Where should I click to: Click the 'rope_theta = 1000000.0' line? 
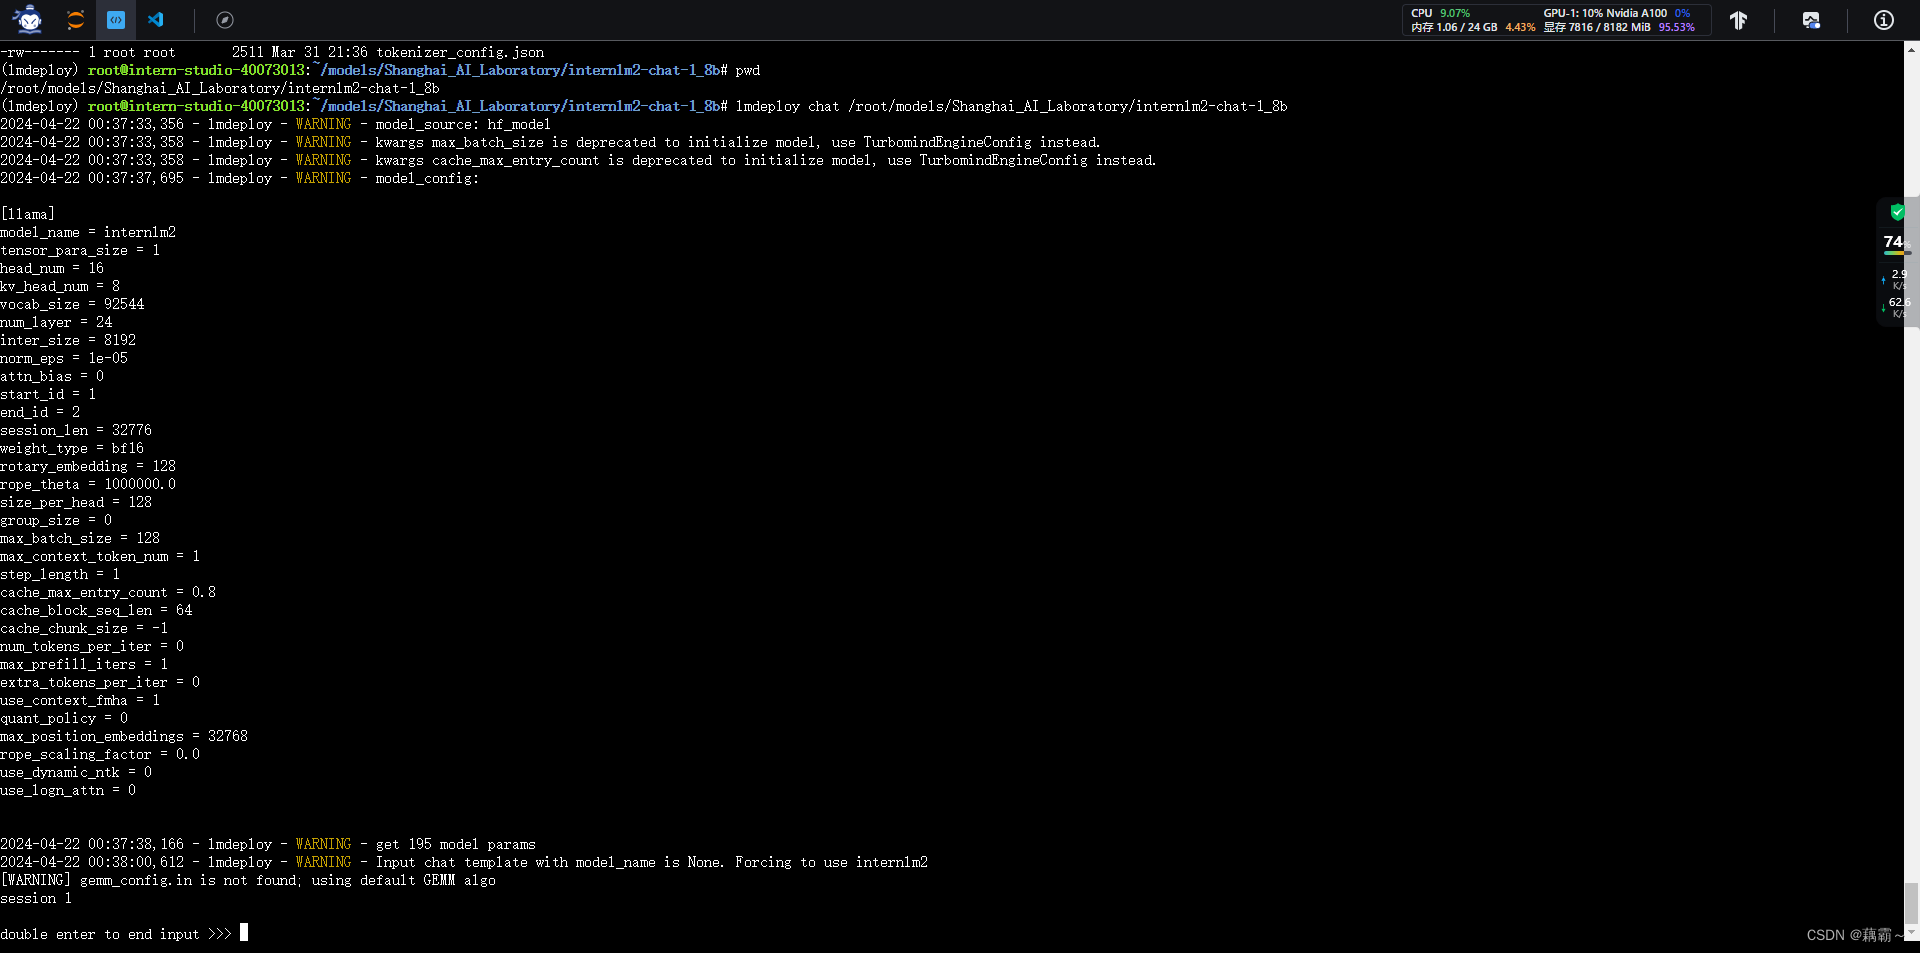88,484
